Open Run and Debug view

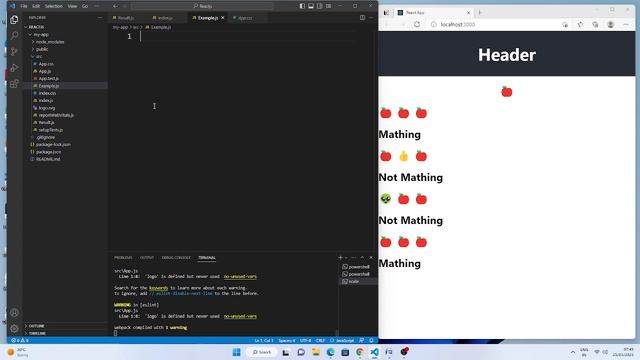(x=14, y=68)
